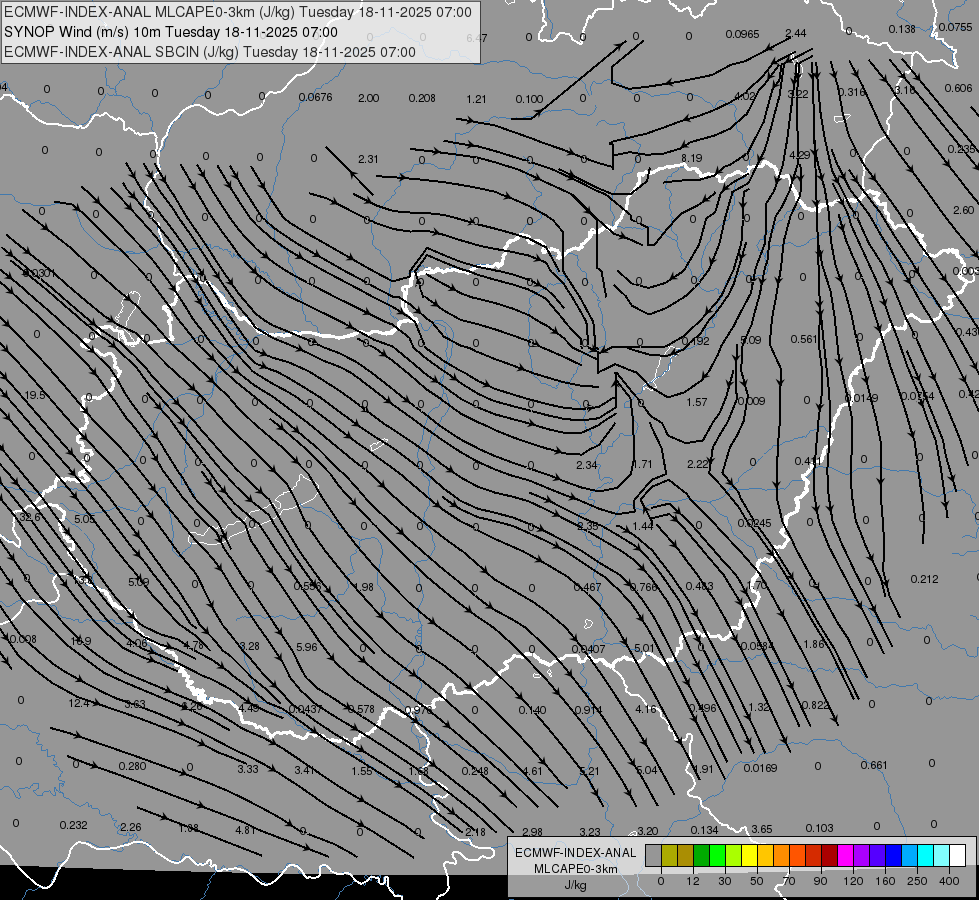The image size is (979, 900).
Task: Click the legend scale label 250
Action: click(917, 881)
